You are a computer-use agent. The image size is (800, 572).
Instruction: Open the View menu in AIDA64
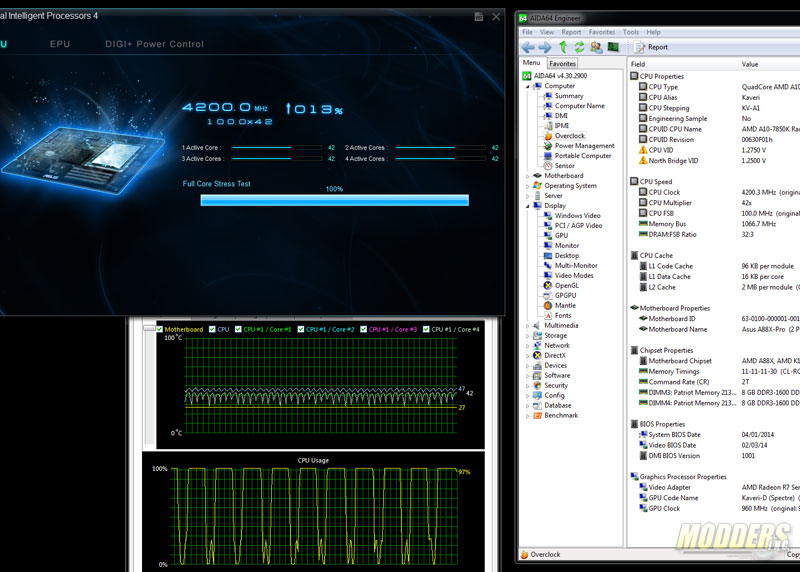pyautogui.click(x=547, y=32)
